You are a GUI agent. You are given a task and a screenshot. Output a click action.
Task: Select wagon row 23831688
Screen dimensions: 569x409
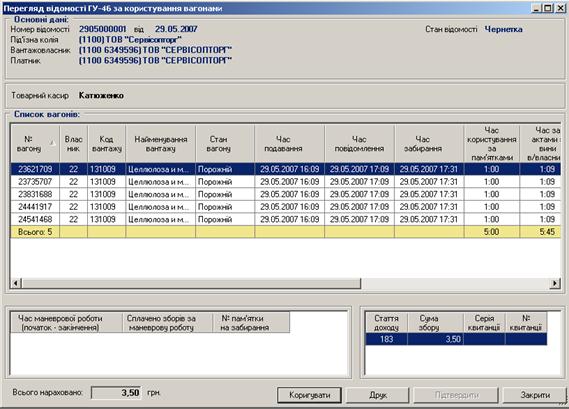click(x=286, y=194)
